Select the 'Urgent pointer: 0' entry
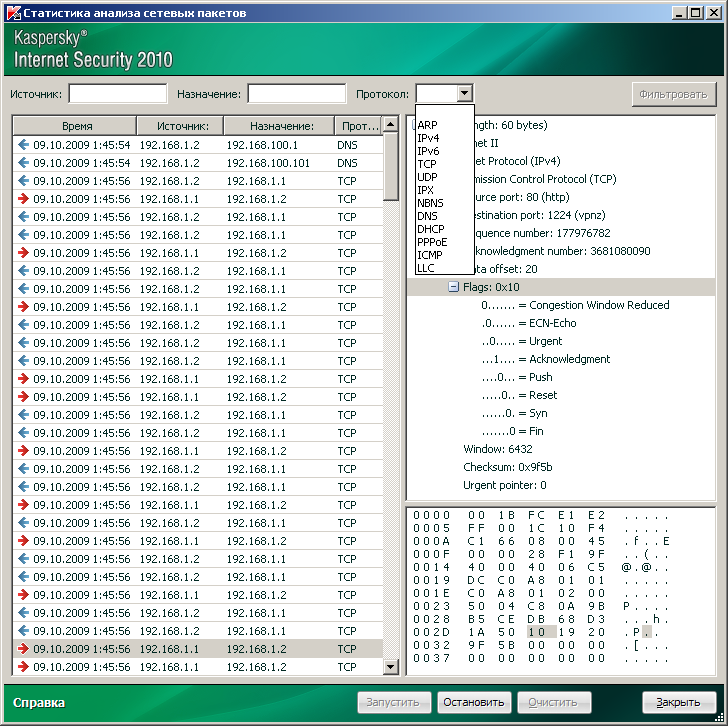Viewport: 728px width, 726px height. click(x=505, y=485)
